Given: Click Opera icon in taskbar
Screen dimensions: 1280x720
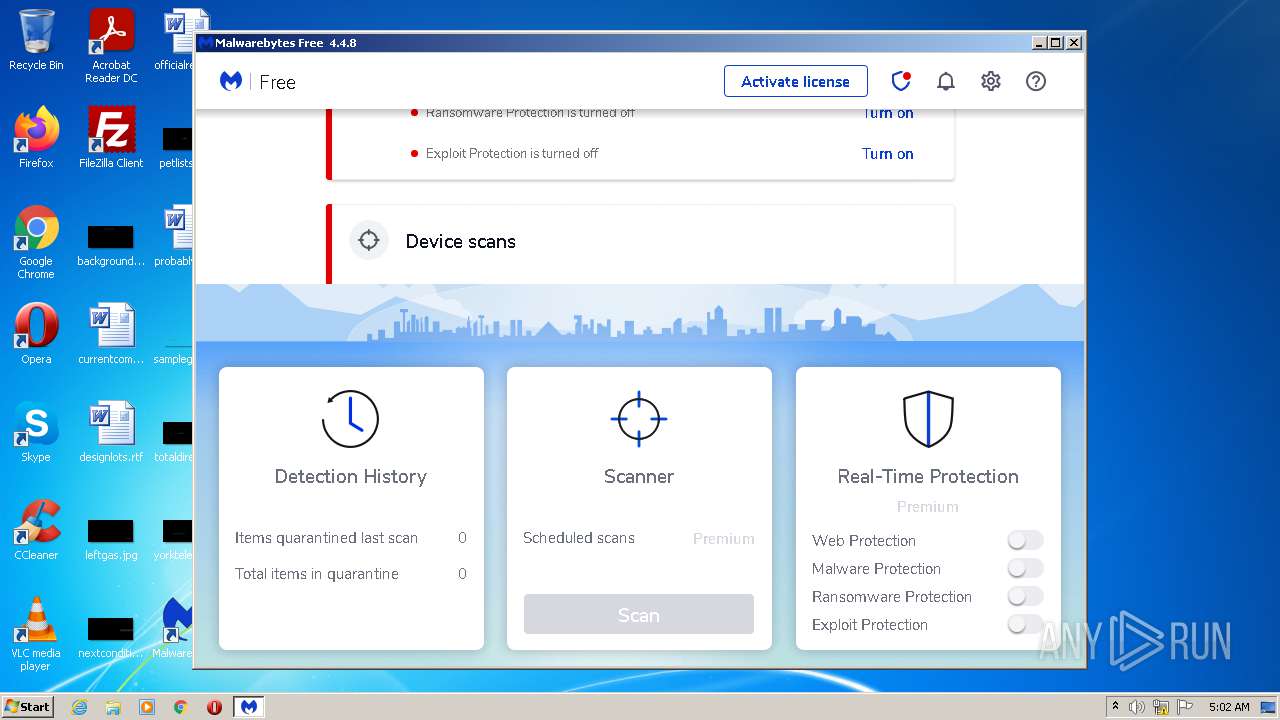Looking at the screenshot, I should [214, 707].
